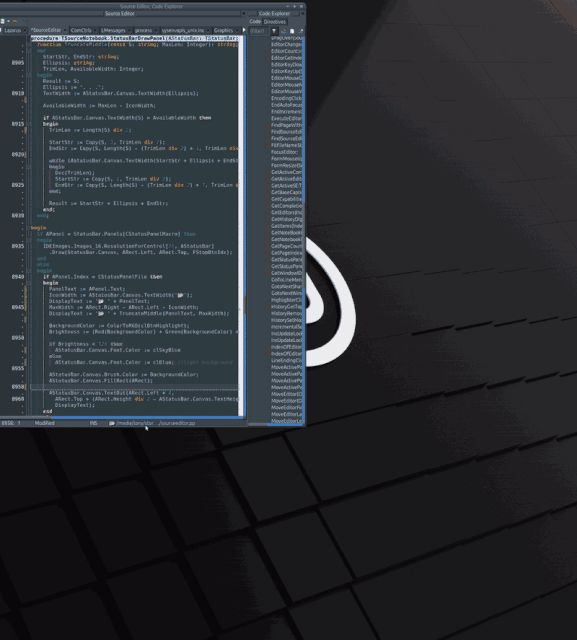The image size is (577, 640).
Task: Close the LMessages tab with its x
Action: 130,31
